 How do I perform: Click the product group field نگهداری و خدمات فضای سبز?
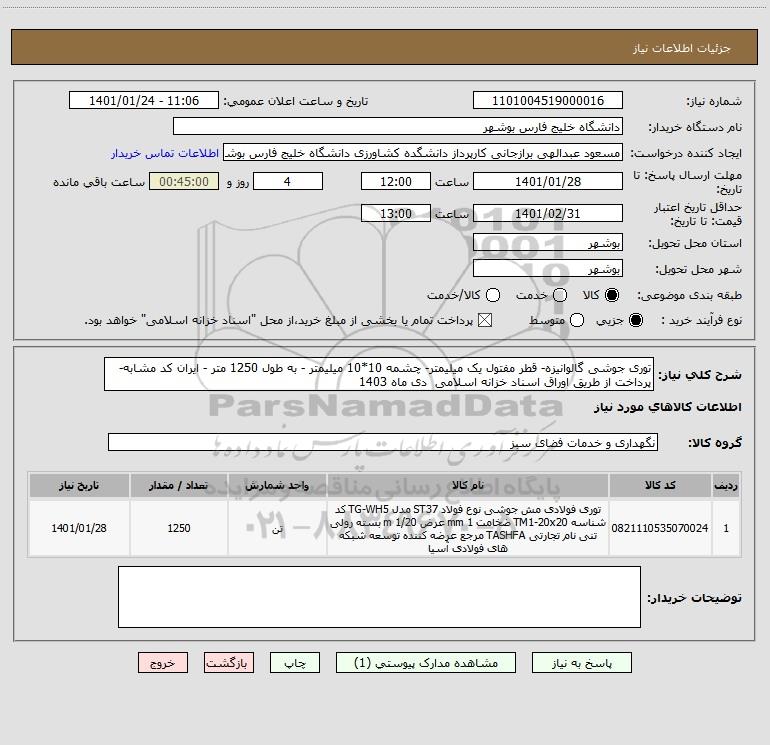383,442
